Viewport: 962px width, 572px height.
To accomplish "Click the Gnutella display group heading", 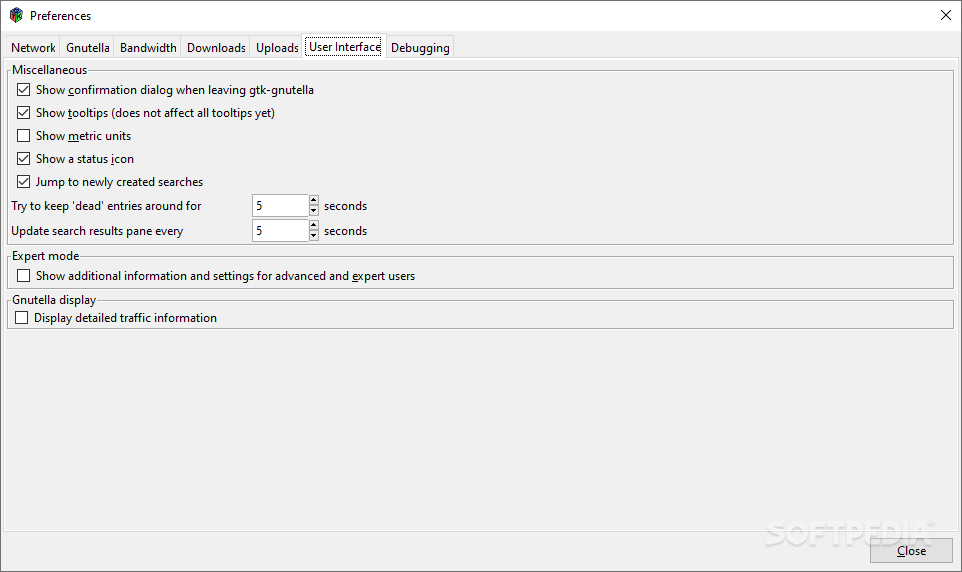I will 54,300.
